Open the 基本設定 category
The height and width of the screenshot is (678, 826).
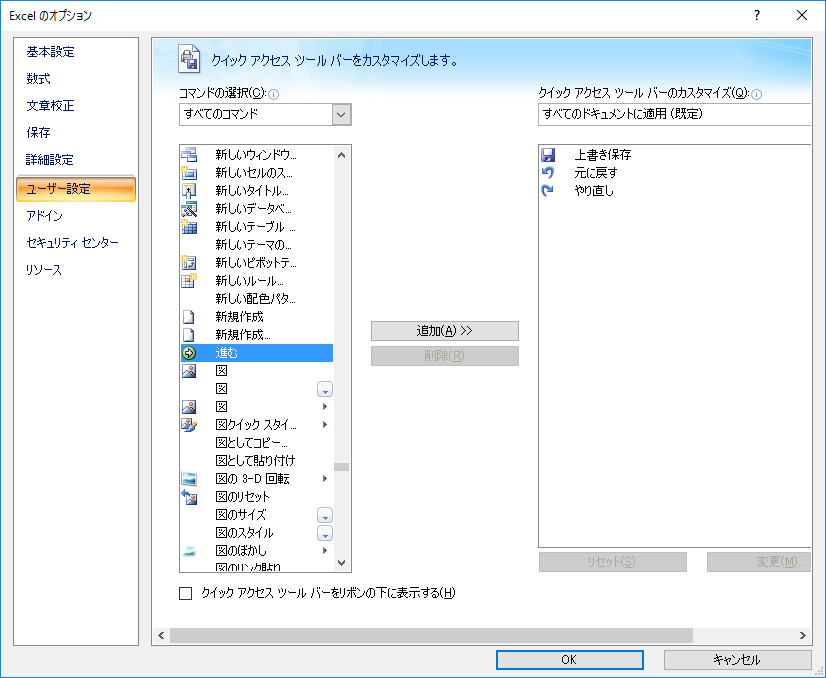tap(51, 52)
